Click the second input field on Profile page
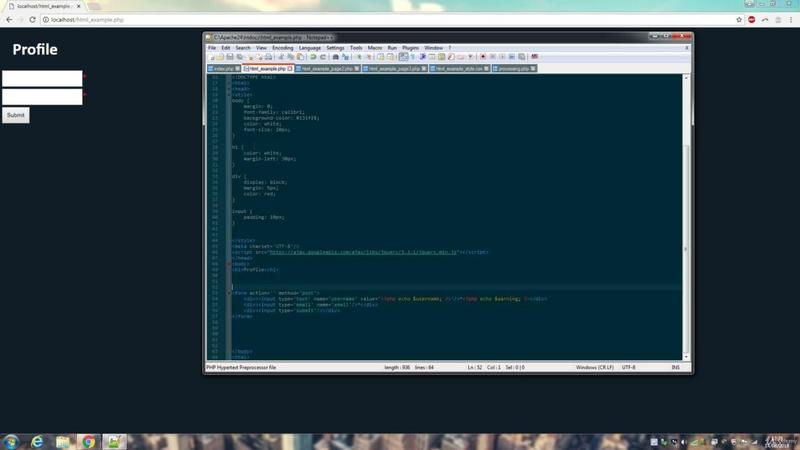800x450 pixels. 42,97
